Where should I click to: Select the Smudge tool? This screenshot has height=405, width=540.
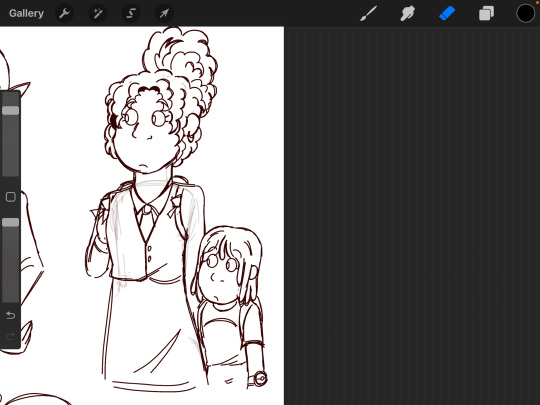pos(407,14)
